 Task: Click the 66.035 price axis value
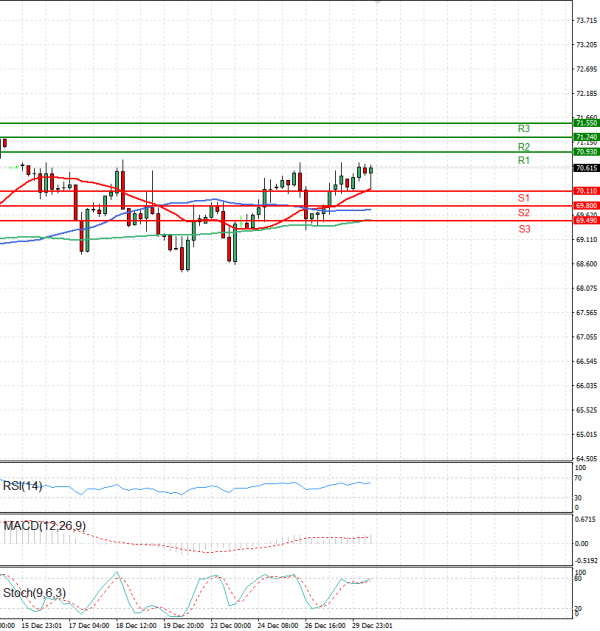[586, 386]
